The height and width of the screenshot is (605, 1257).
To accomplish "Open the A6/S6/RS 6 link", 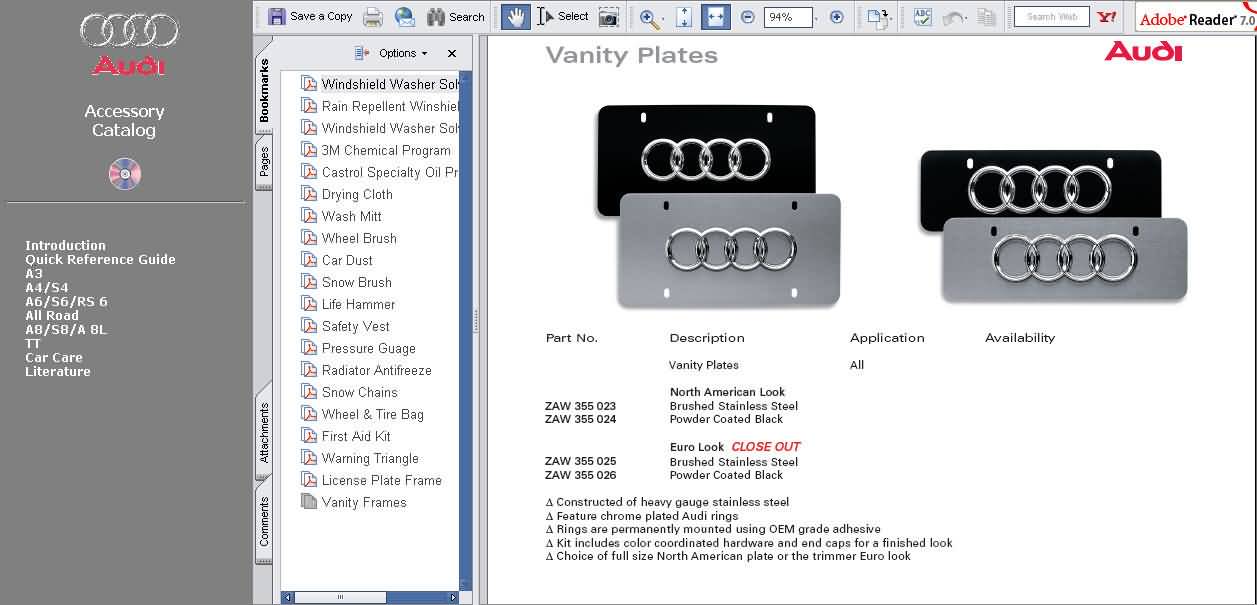I will point(66,301).
